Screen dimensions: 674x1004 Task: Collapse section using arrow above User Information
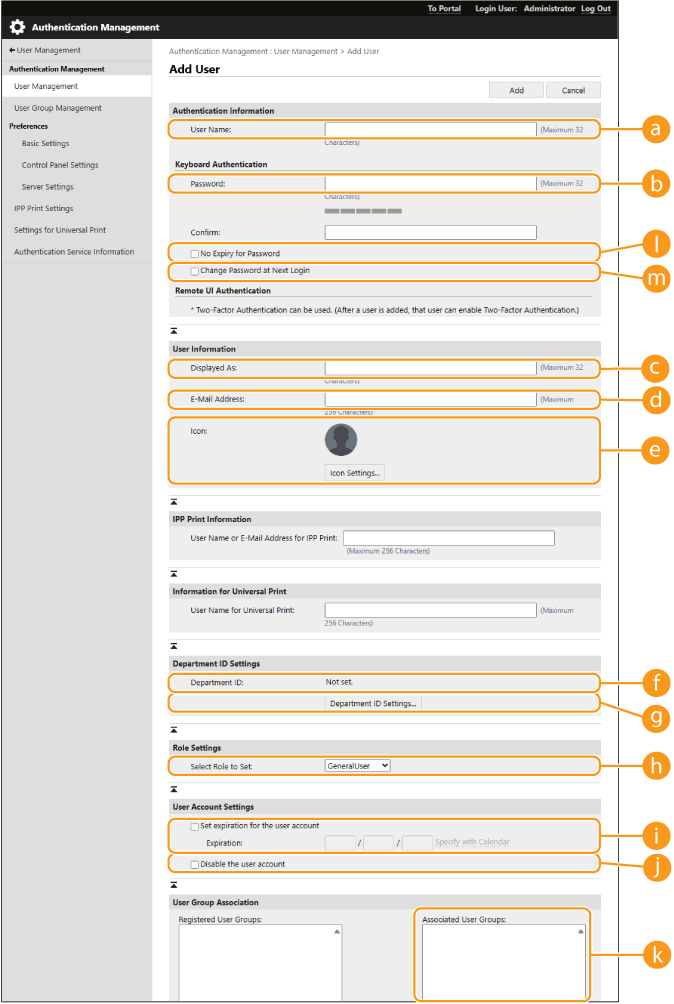click(174, 329)
